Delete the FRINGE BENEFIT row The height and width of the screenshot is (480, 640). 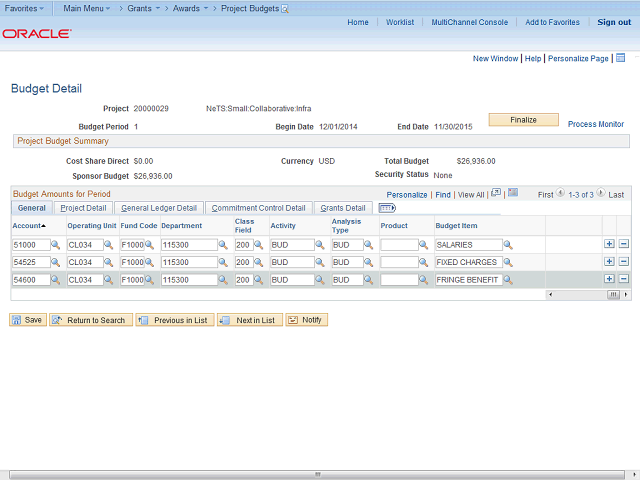pos(623,279)
